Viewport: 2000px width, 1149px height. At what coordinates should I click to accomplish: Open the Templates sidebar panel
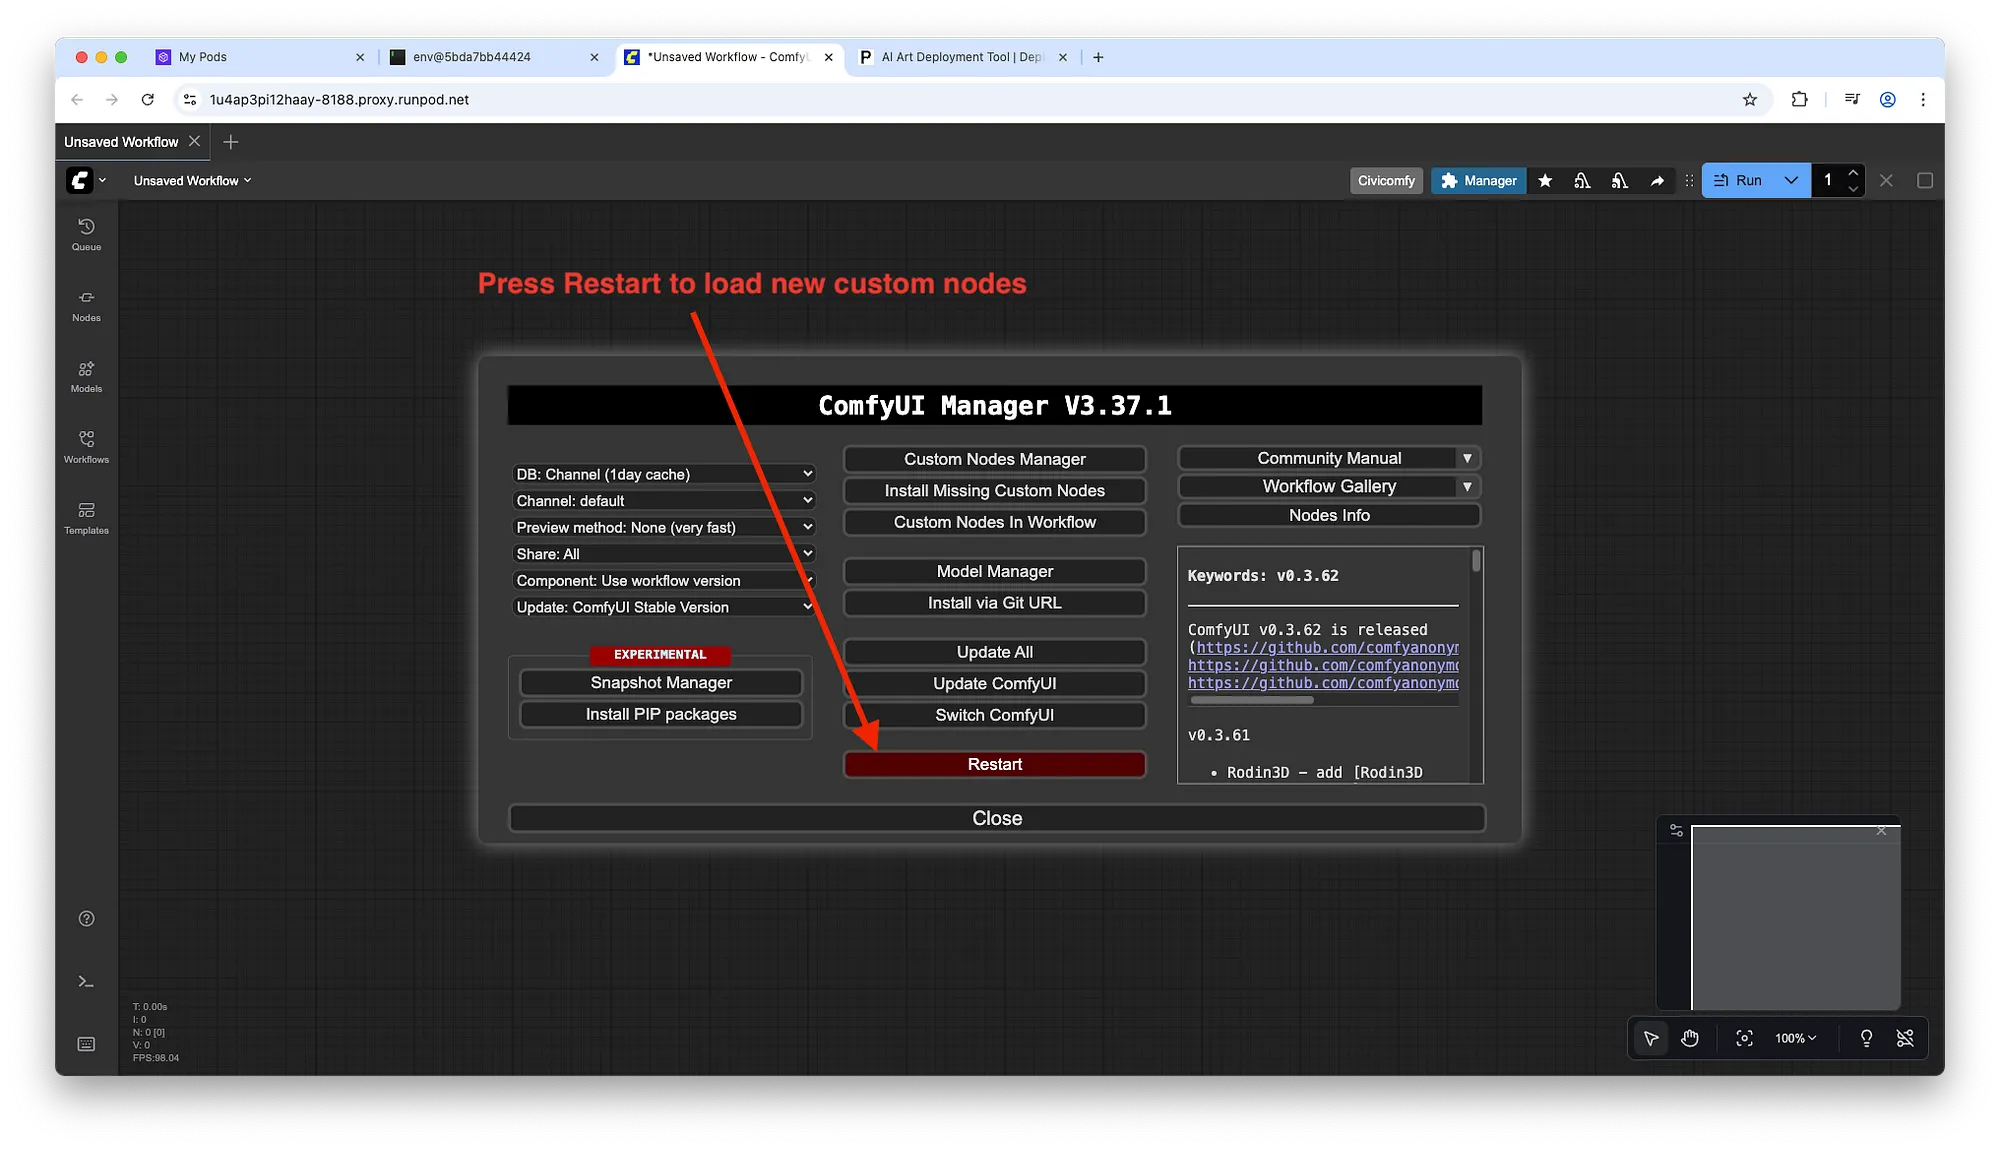click(x=86, y=519)
